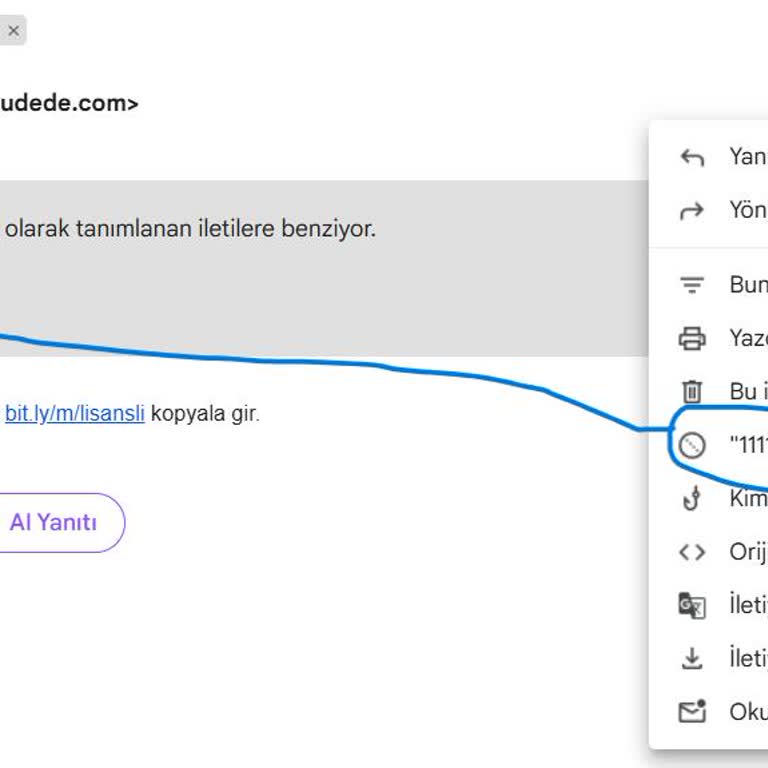
Task: Select the "Orij..." show original entry
Action: [x=708, y=552]
